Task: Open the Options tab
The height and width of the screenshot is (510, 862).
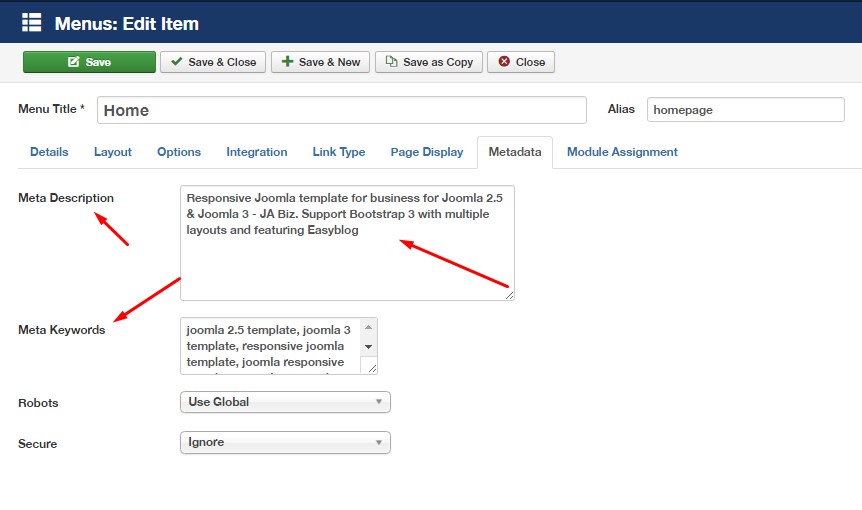Action: click(x=179, y=152)
